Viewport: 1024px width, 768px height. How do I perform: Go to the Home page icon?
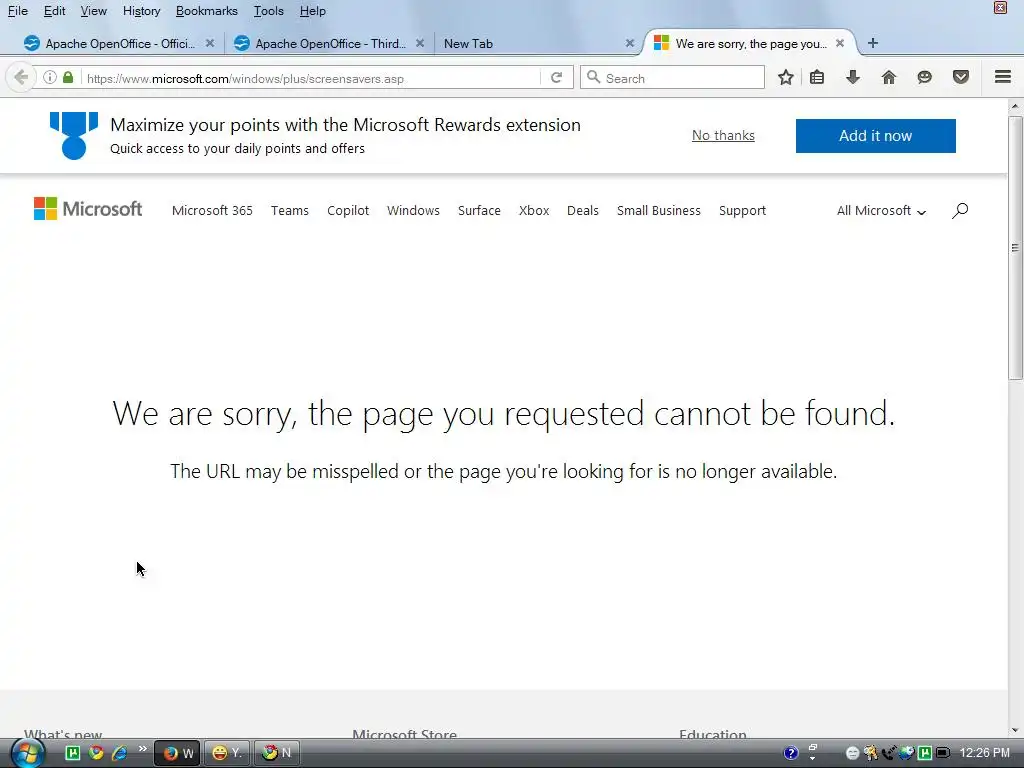(888, 78)
